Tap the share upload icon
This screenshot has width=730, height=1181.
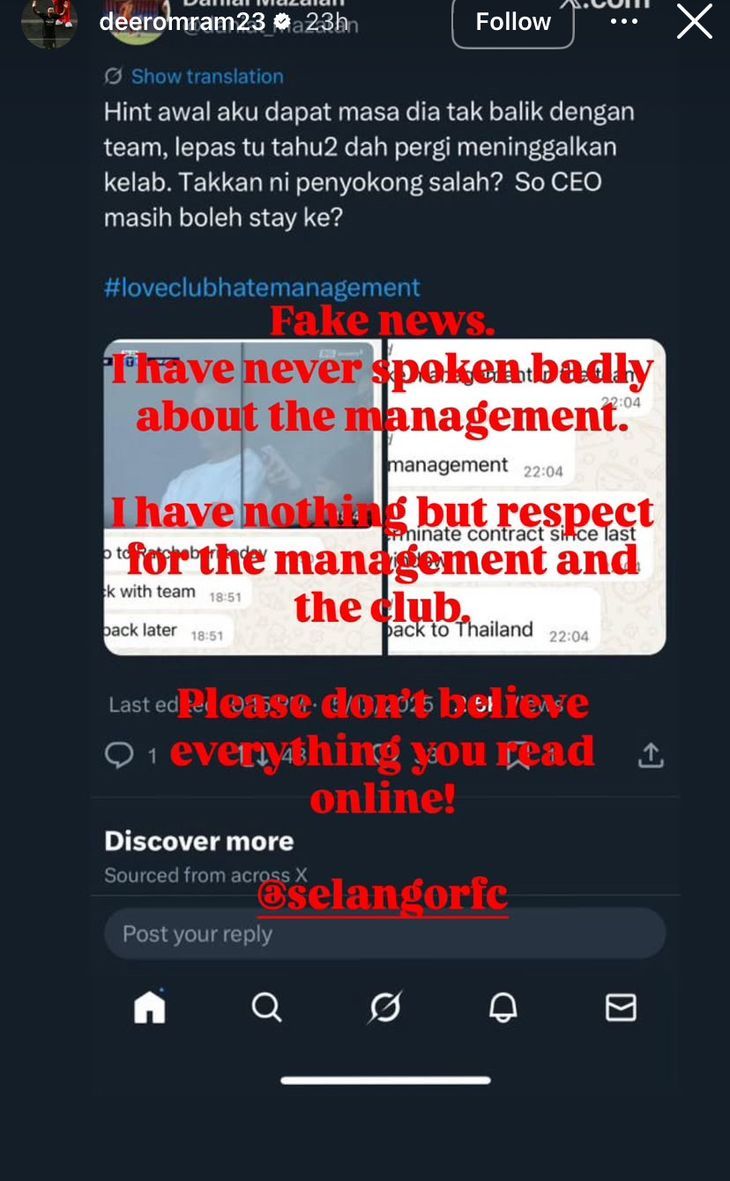[x=651, y=755]
